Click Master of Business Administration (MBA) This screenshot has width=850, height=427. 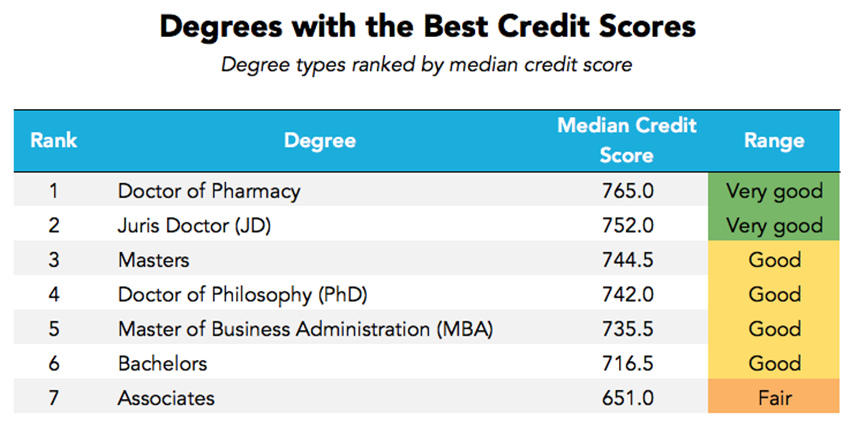coord(304,329)
